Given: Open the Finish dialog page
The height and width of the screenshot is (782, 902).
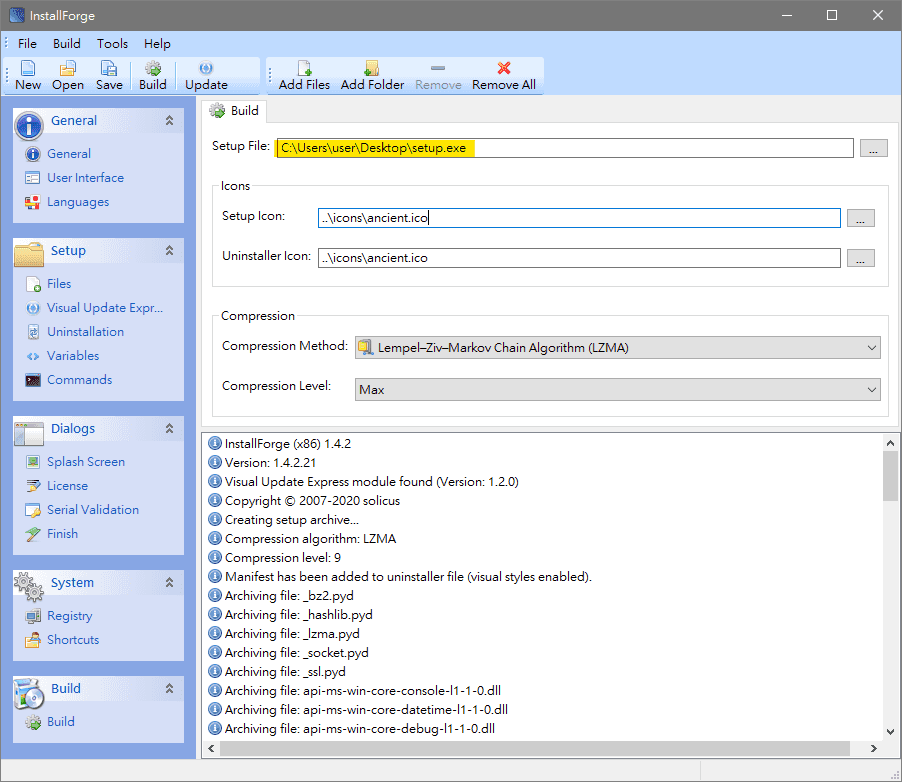Looking at the screenshot, I should tap(62, 534).
